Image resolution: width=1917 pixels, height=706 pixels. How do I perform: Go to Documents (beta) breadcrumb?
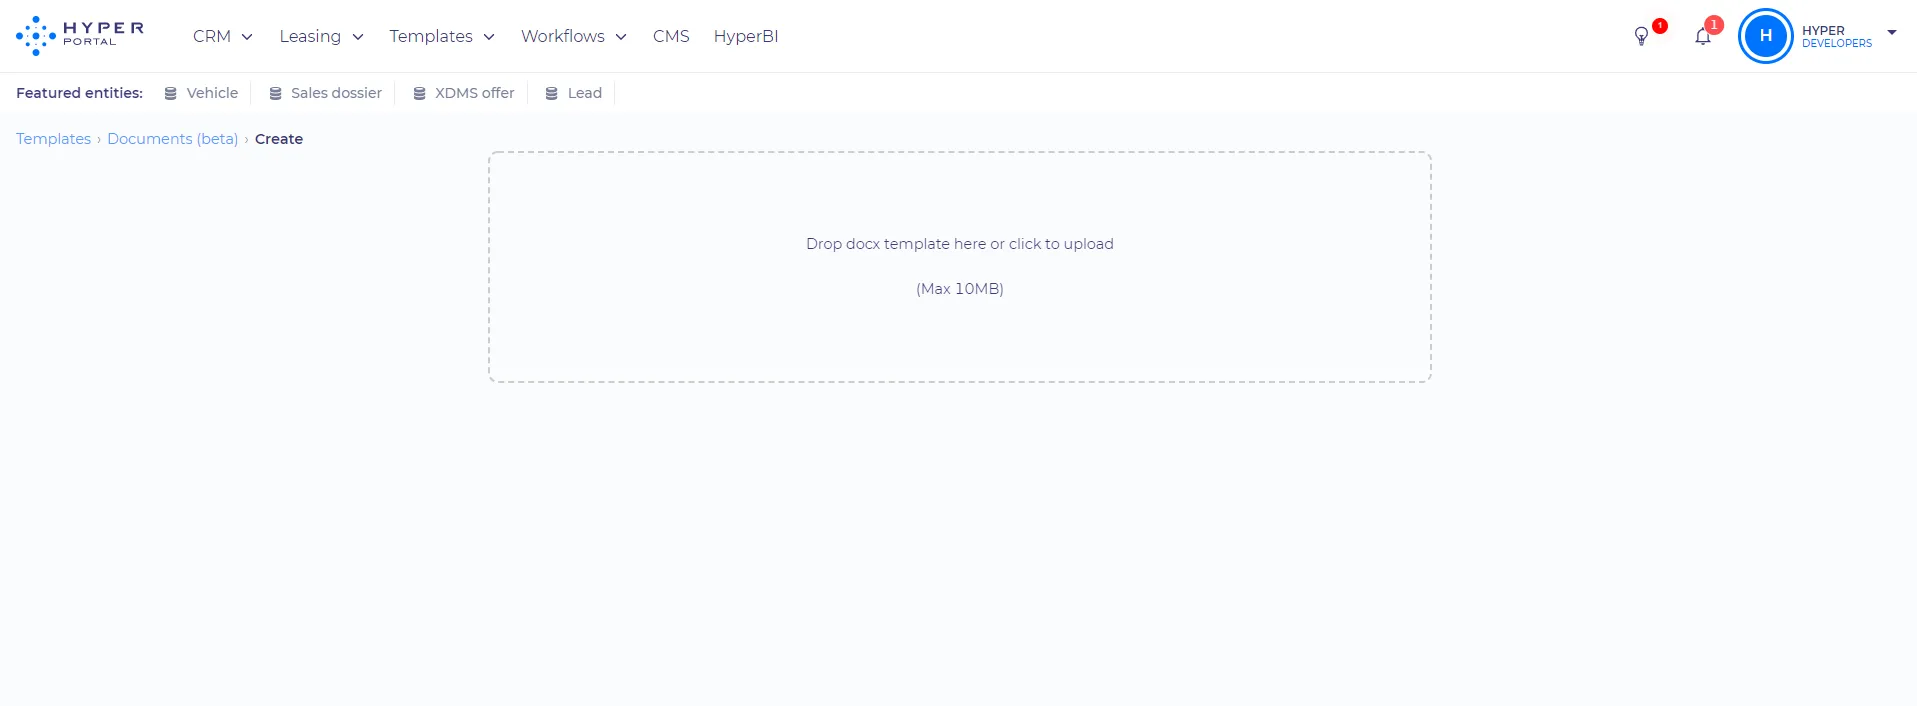[172, 139]
